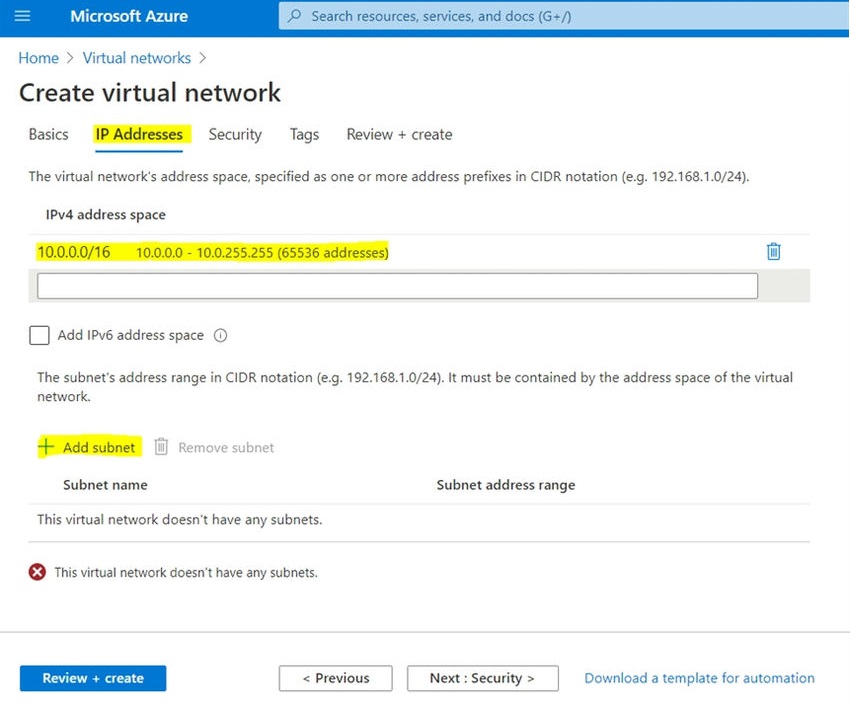
Task: Click the Remove subnet trash icon
Action: 161,447
